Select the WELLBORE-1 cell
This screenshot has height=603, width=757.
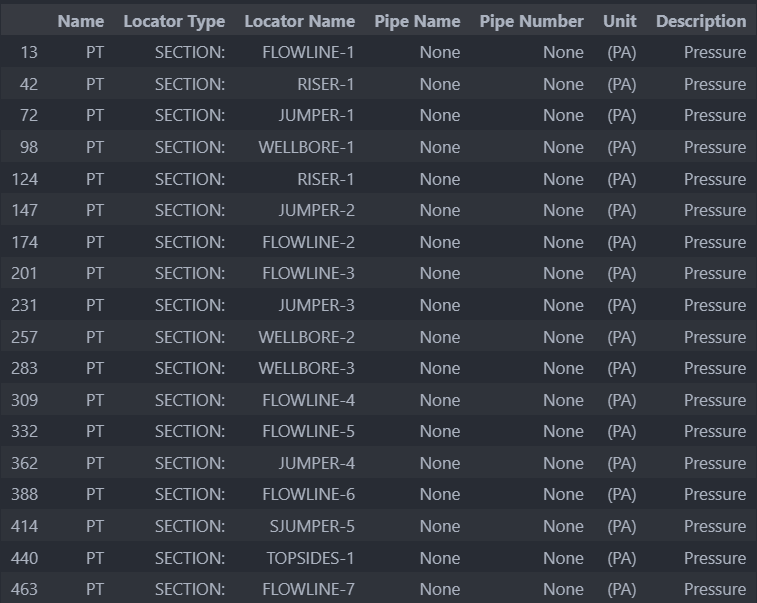307,147
